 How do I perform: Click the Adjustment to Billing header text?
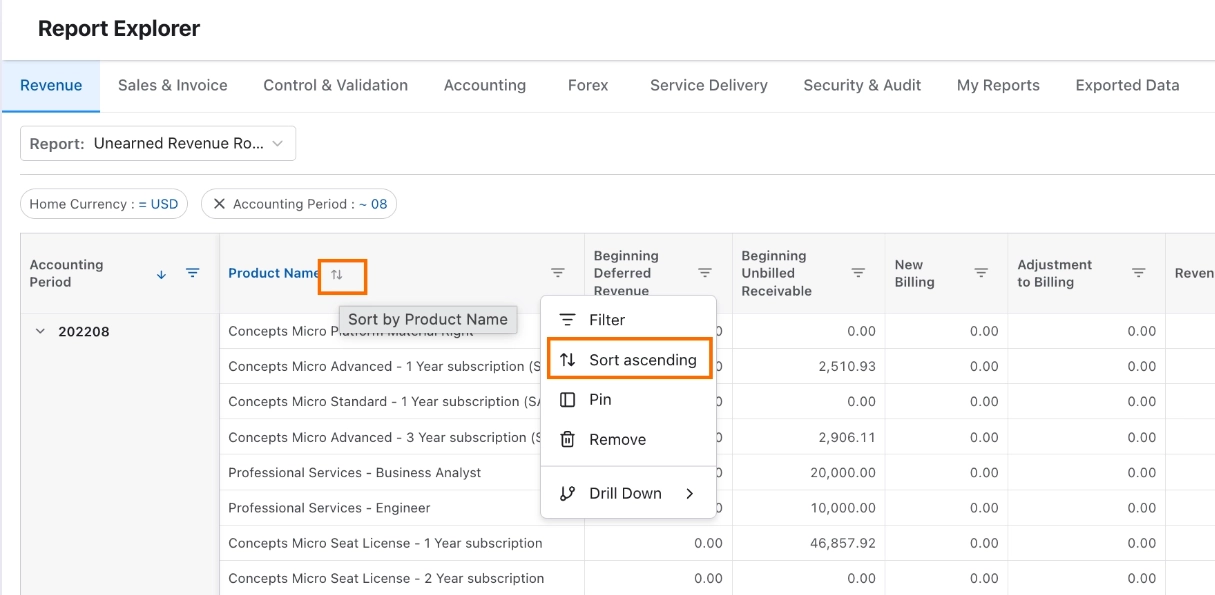[1055, 273]
